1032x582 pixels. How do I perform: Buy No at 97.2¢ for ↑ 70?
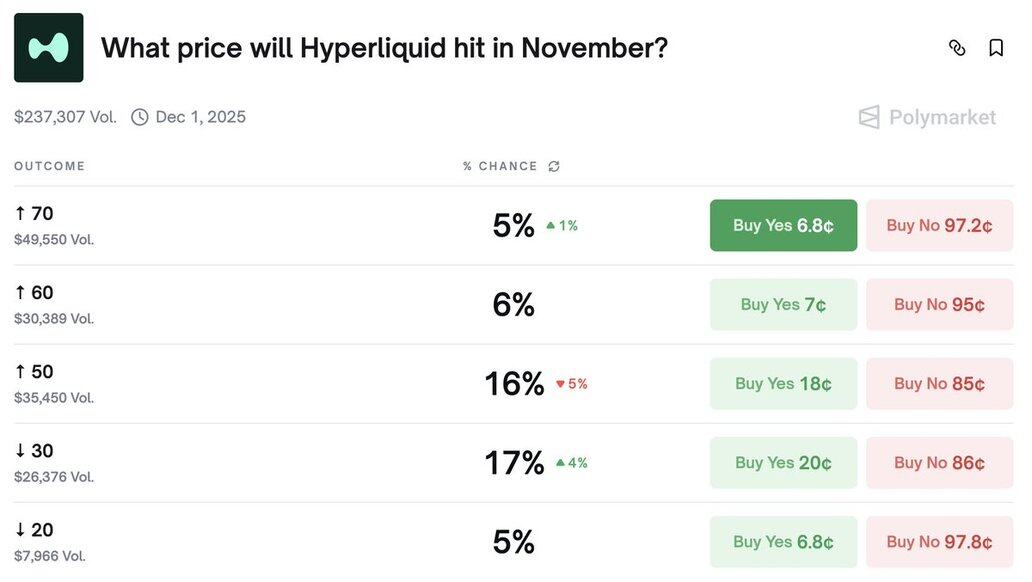[939, 226]
